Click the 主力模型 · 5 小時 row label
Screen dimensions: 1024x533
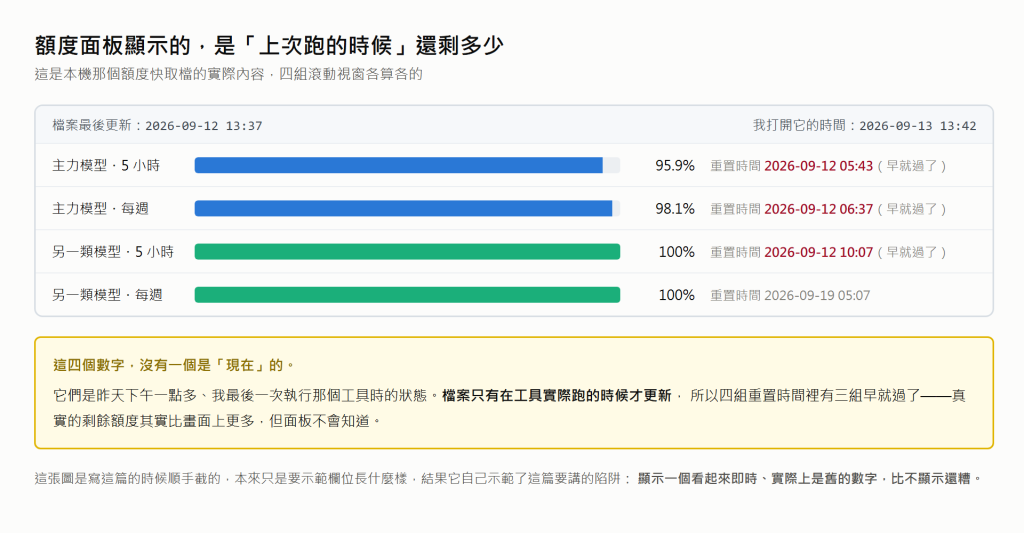click(106, 165)
